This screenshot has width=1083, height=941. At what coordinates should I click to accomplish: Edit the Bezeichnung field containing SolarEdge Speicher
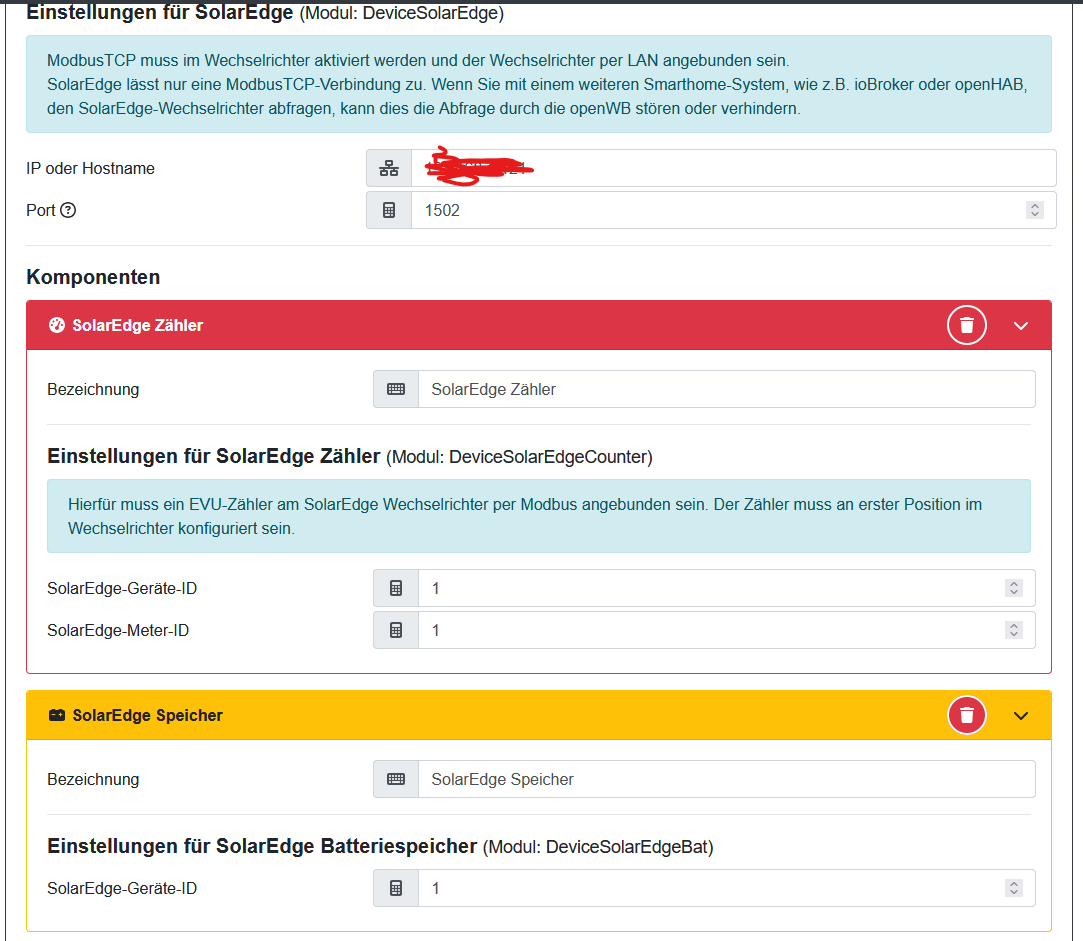click(x=727, y=779)
